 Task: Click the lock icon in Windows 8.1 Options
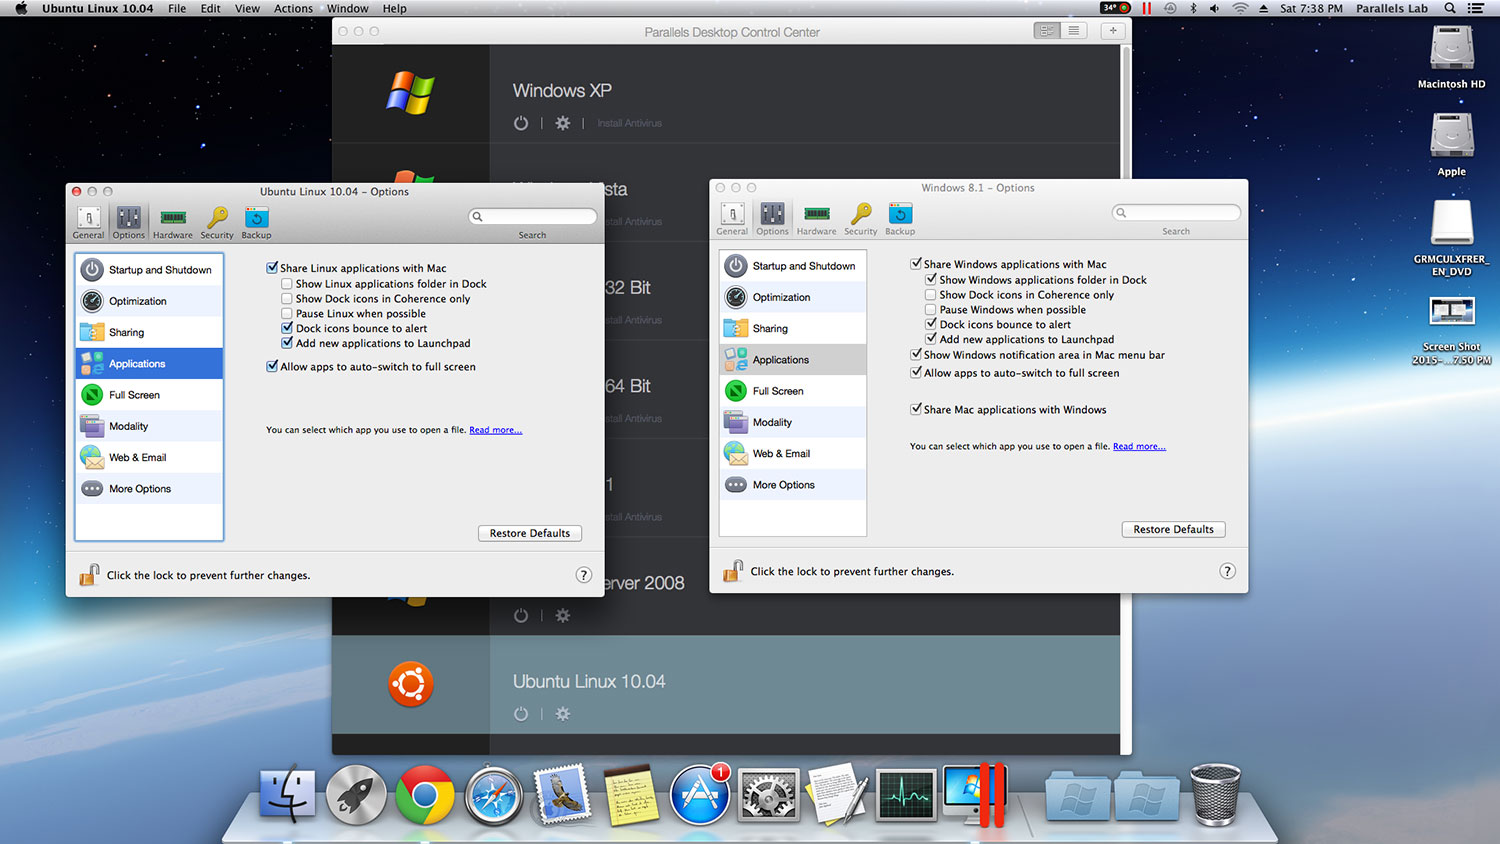point(733,570)
